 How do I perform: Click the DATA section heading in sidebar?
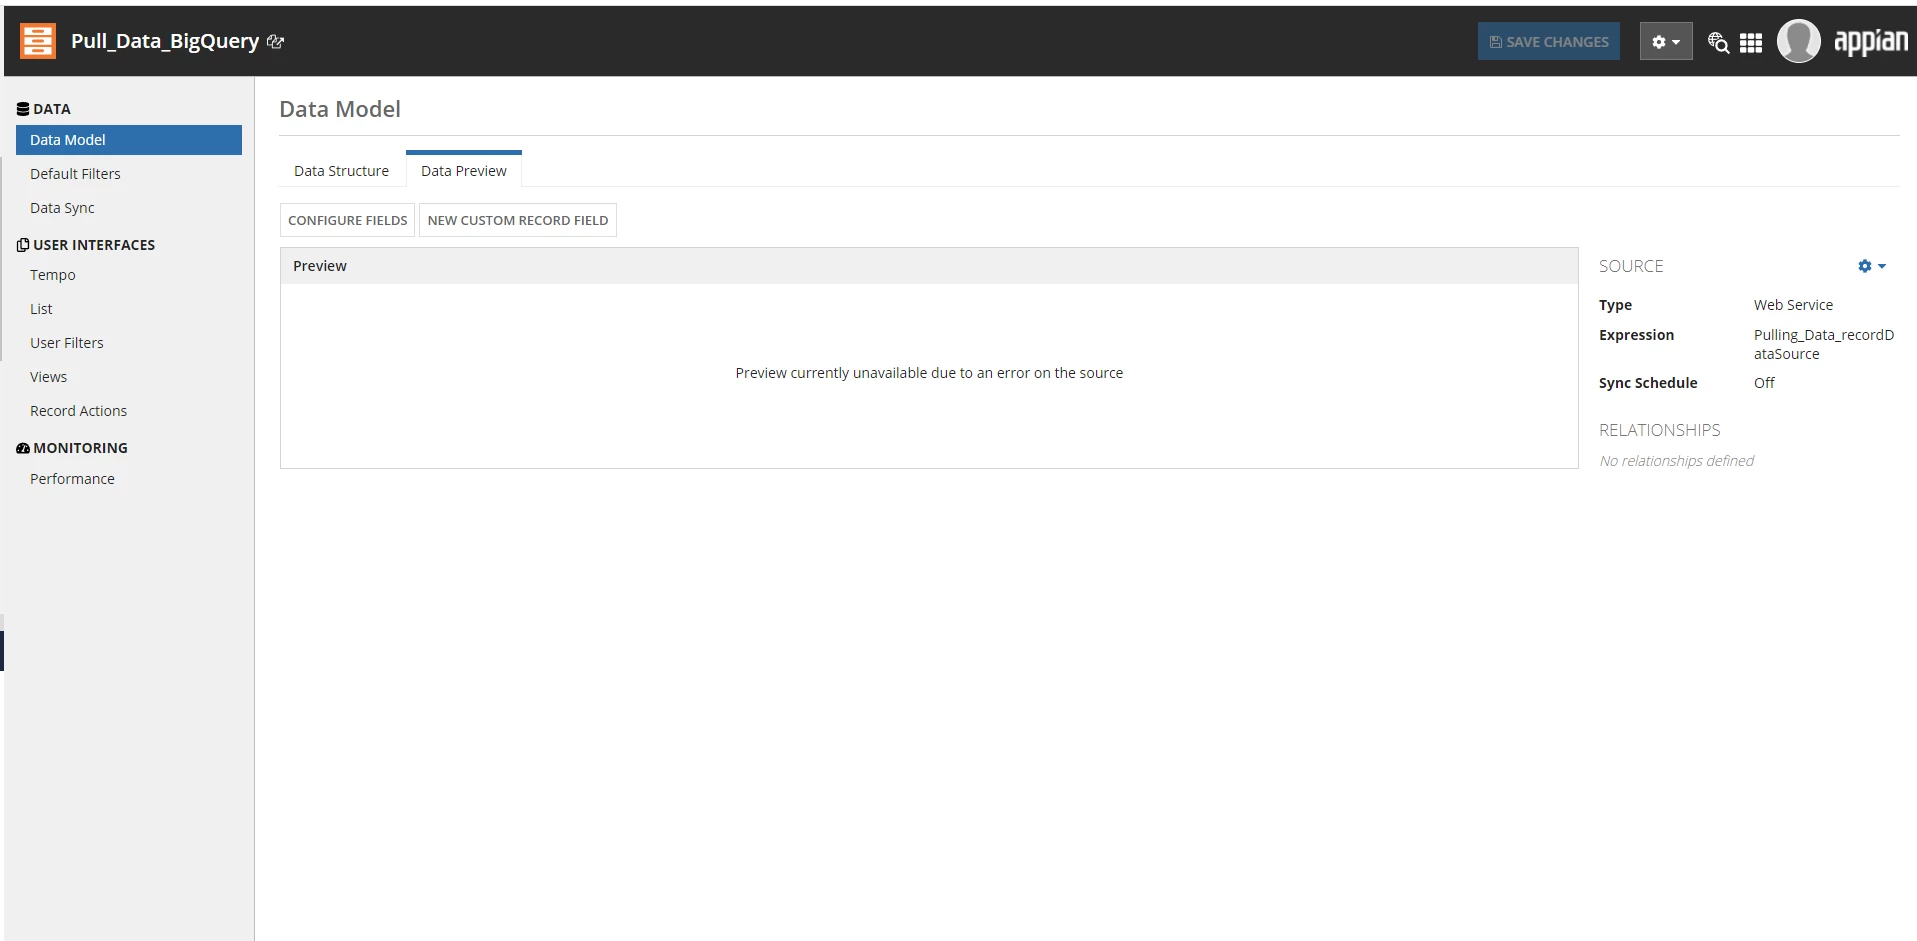coord(44,109)
